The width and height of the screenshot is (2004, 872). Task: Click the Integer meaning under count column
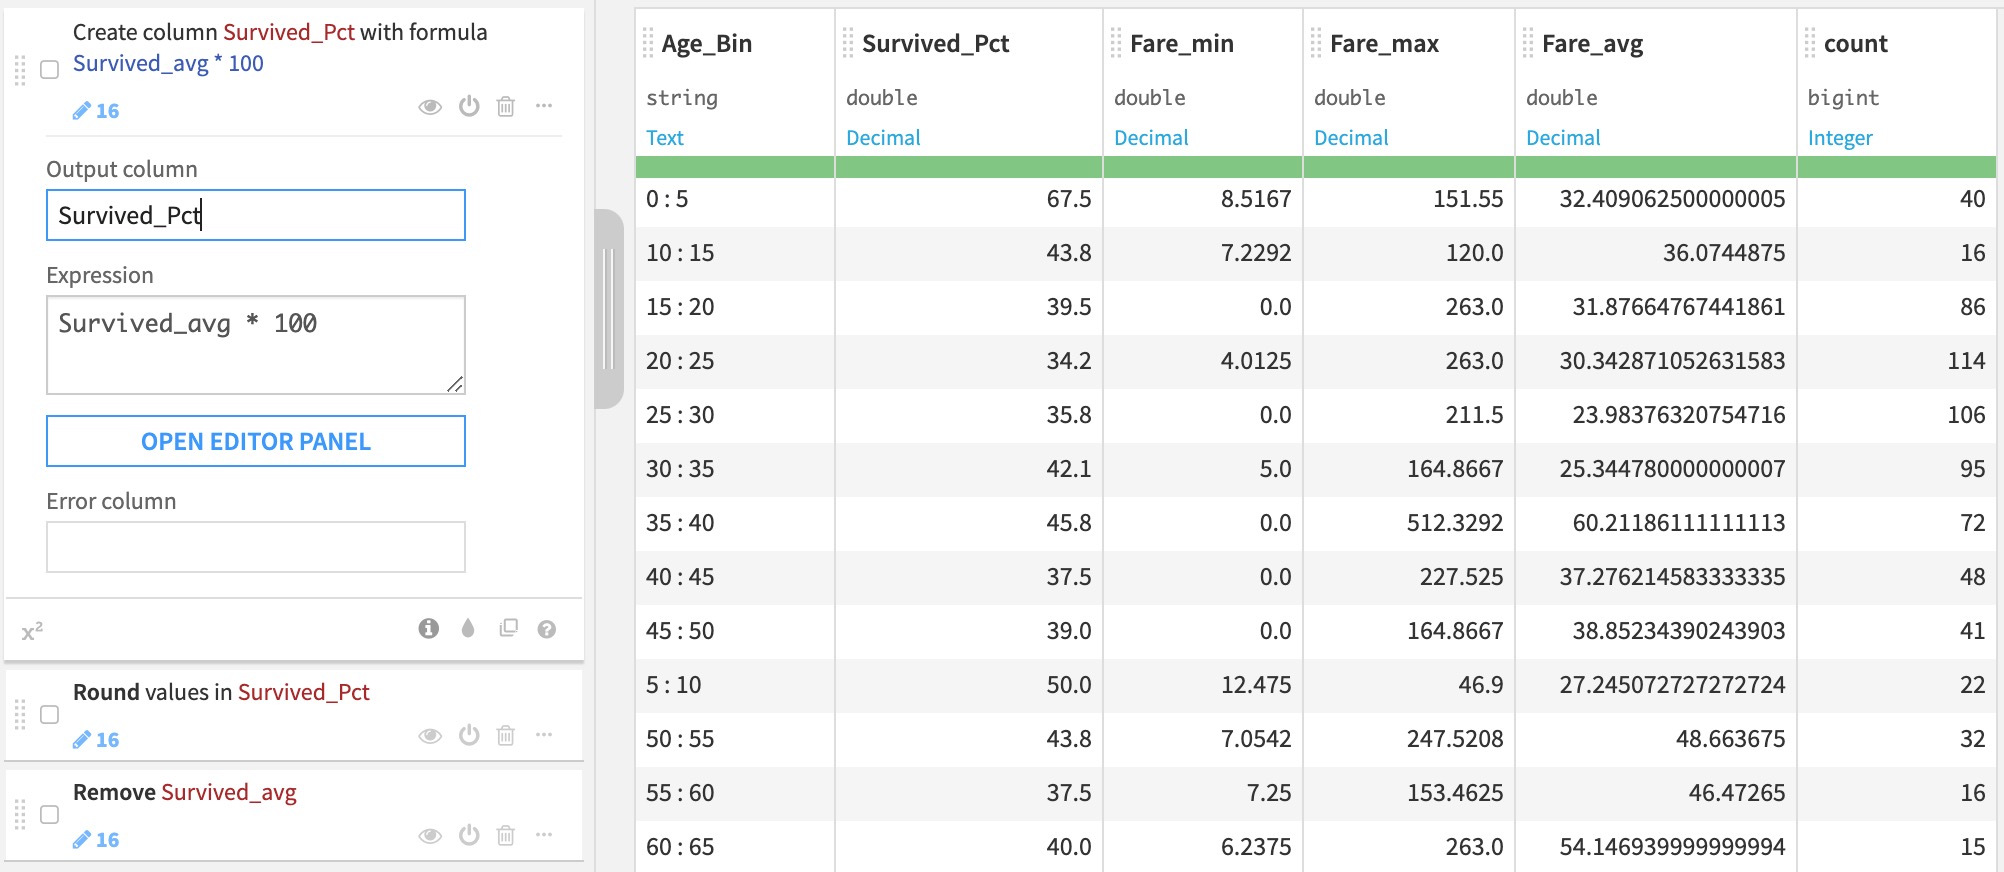pos(1839,138)
